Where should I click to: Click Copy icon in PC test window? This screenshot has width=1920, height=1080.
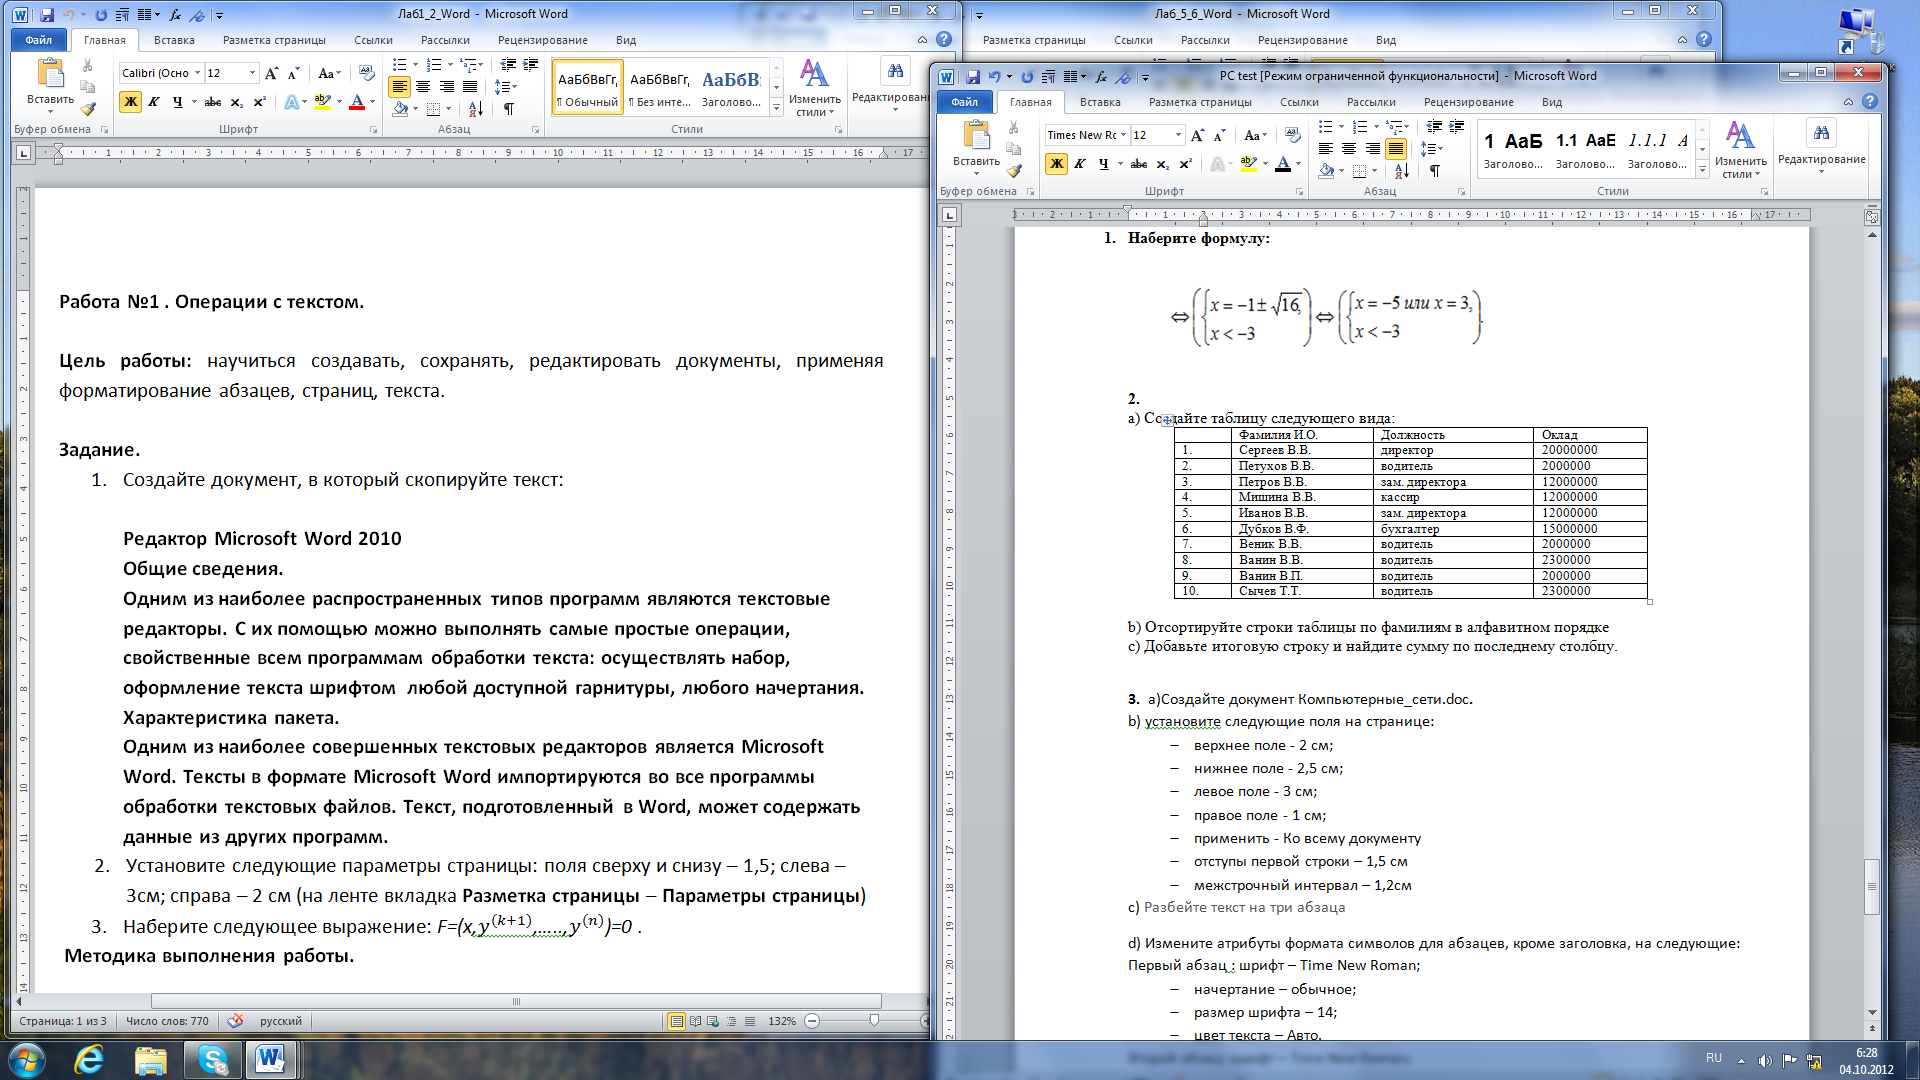coord(1014,149)
